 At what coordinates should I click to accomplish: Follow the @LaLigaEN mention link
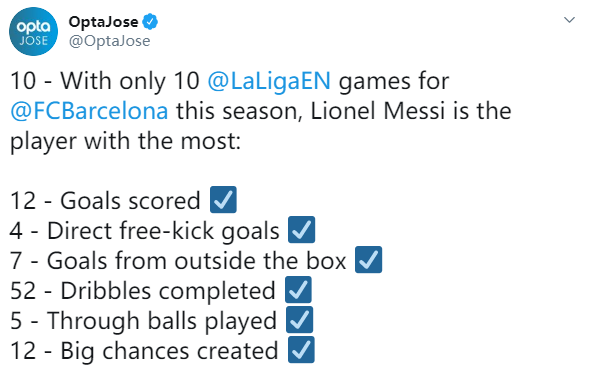pyautogui.click(x=269, y=81)
